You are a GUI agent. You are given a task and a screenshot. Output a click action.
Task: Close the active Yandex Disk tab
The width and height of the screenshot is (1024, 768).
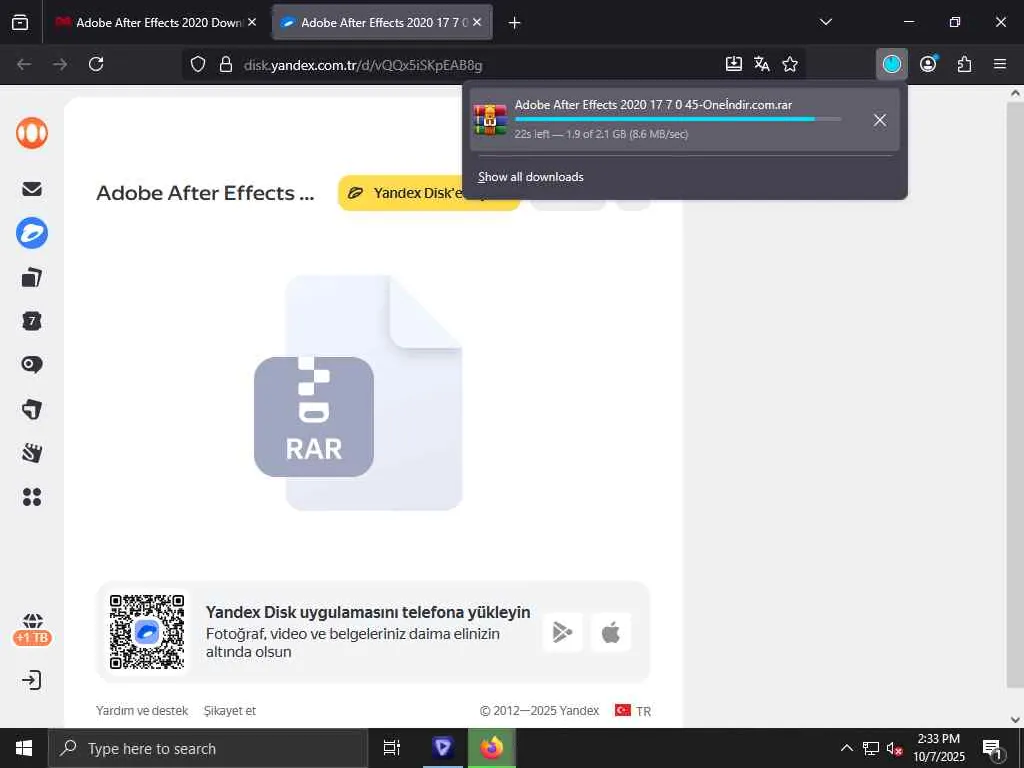477,22
